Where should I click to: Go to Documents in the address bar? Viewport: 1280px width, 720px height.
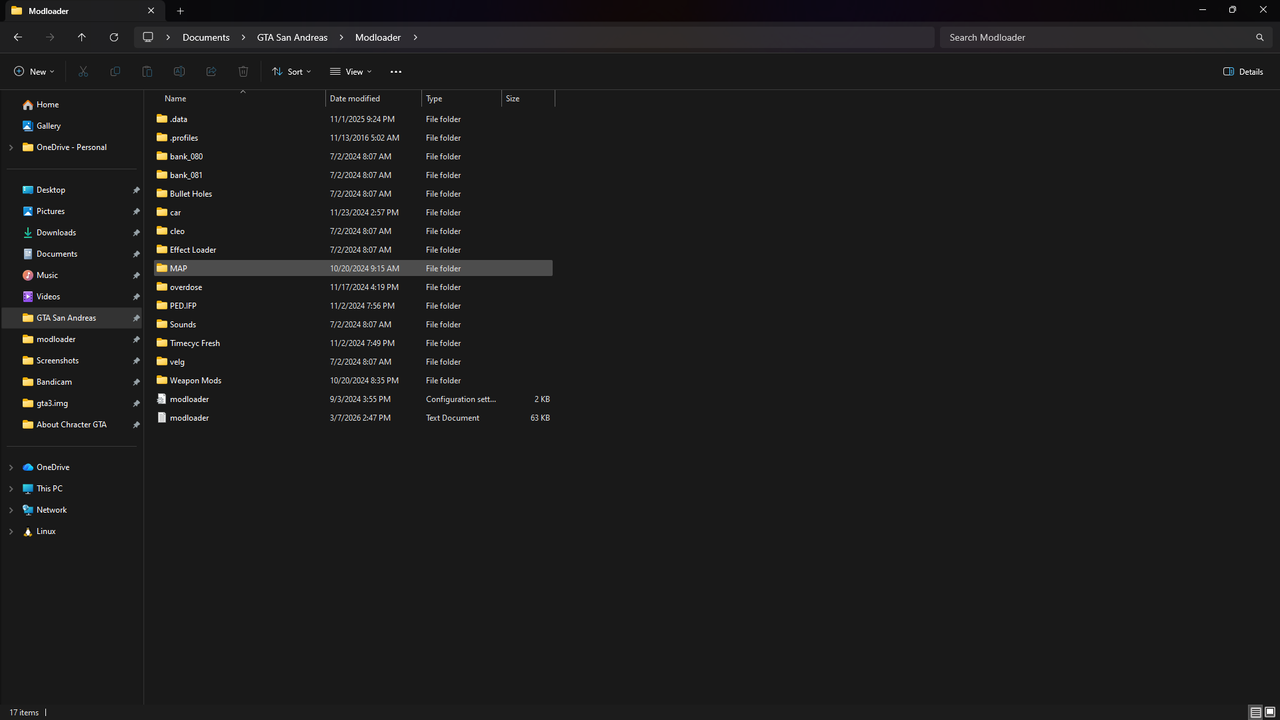click(206, 37)
